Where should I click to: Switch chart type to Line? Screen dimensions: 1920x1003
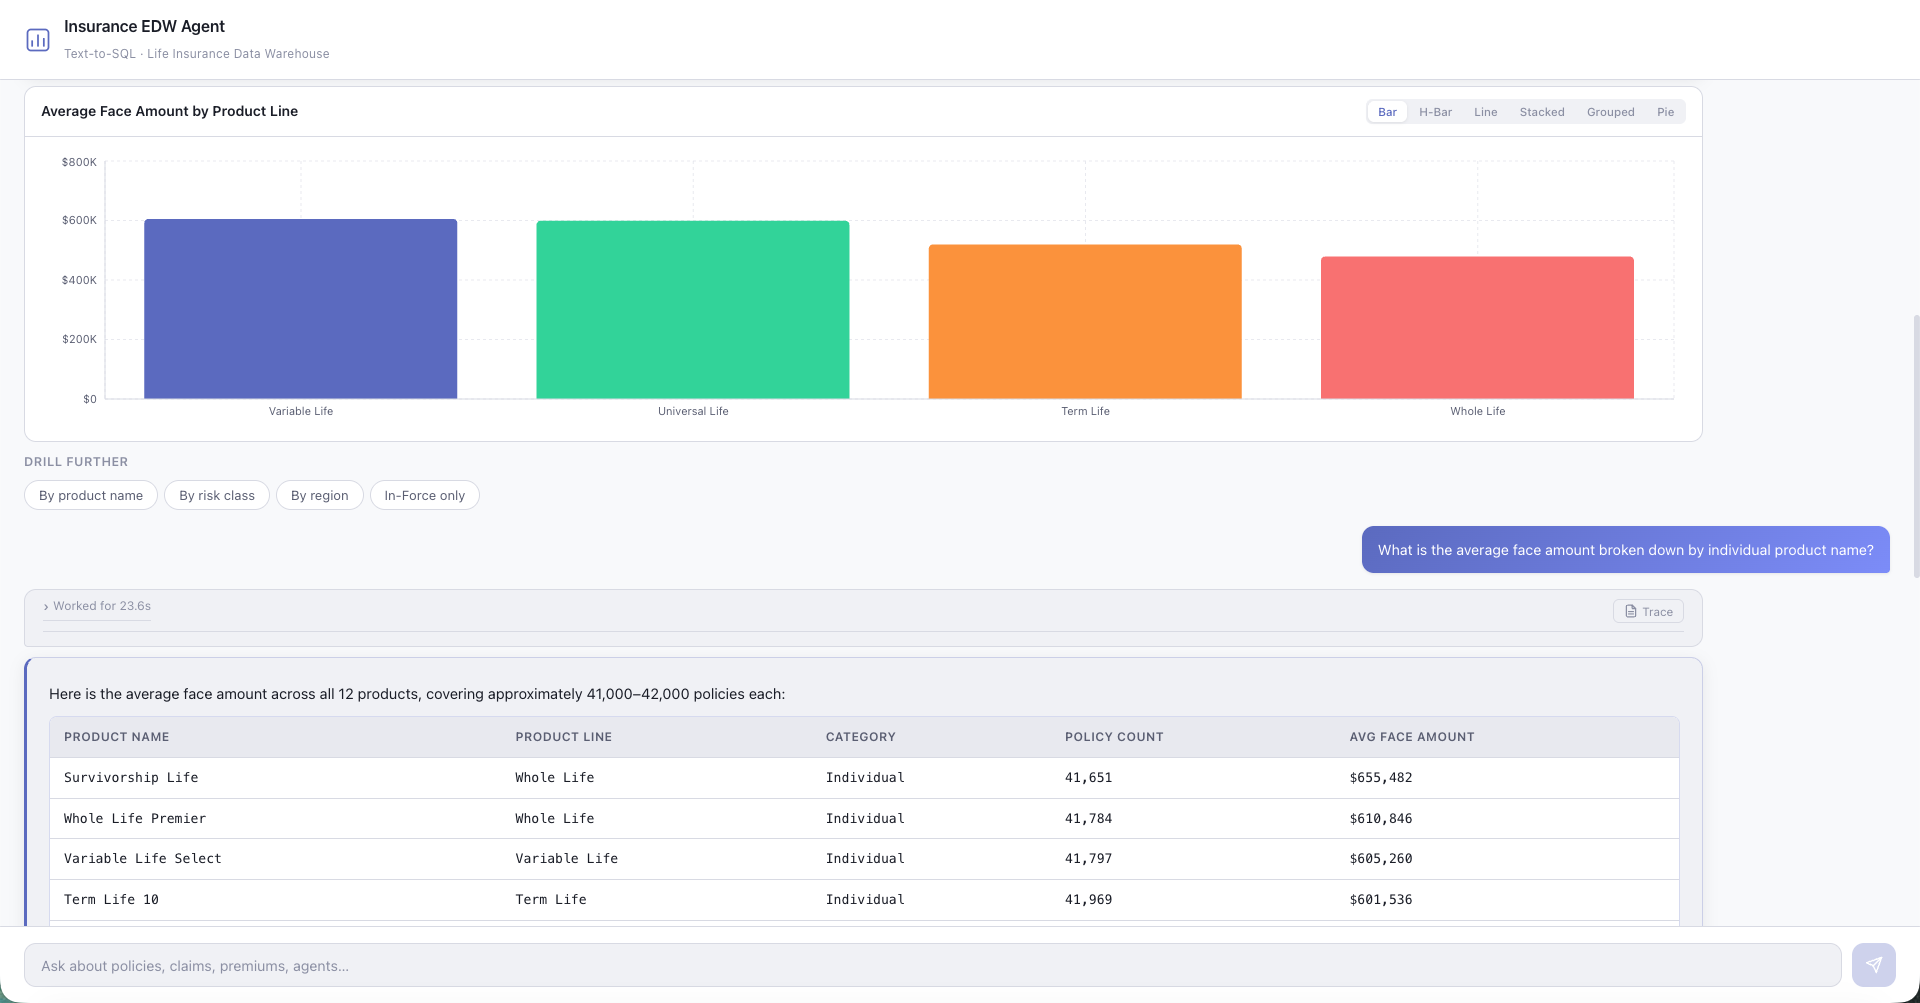coord(1485,112)
